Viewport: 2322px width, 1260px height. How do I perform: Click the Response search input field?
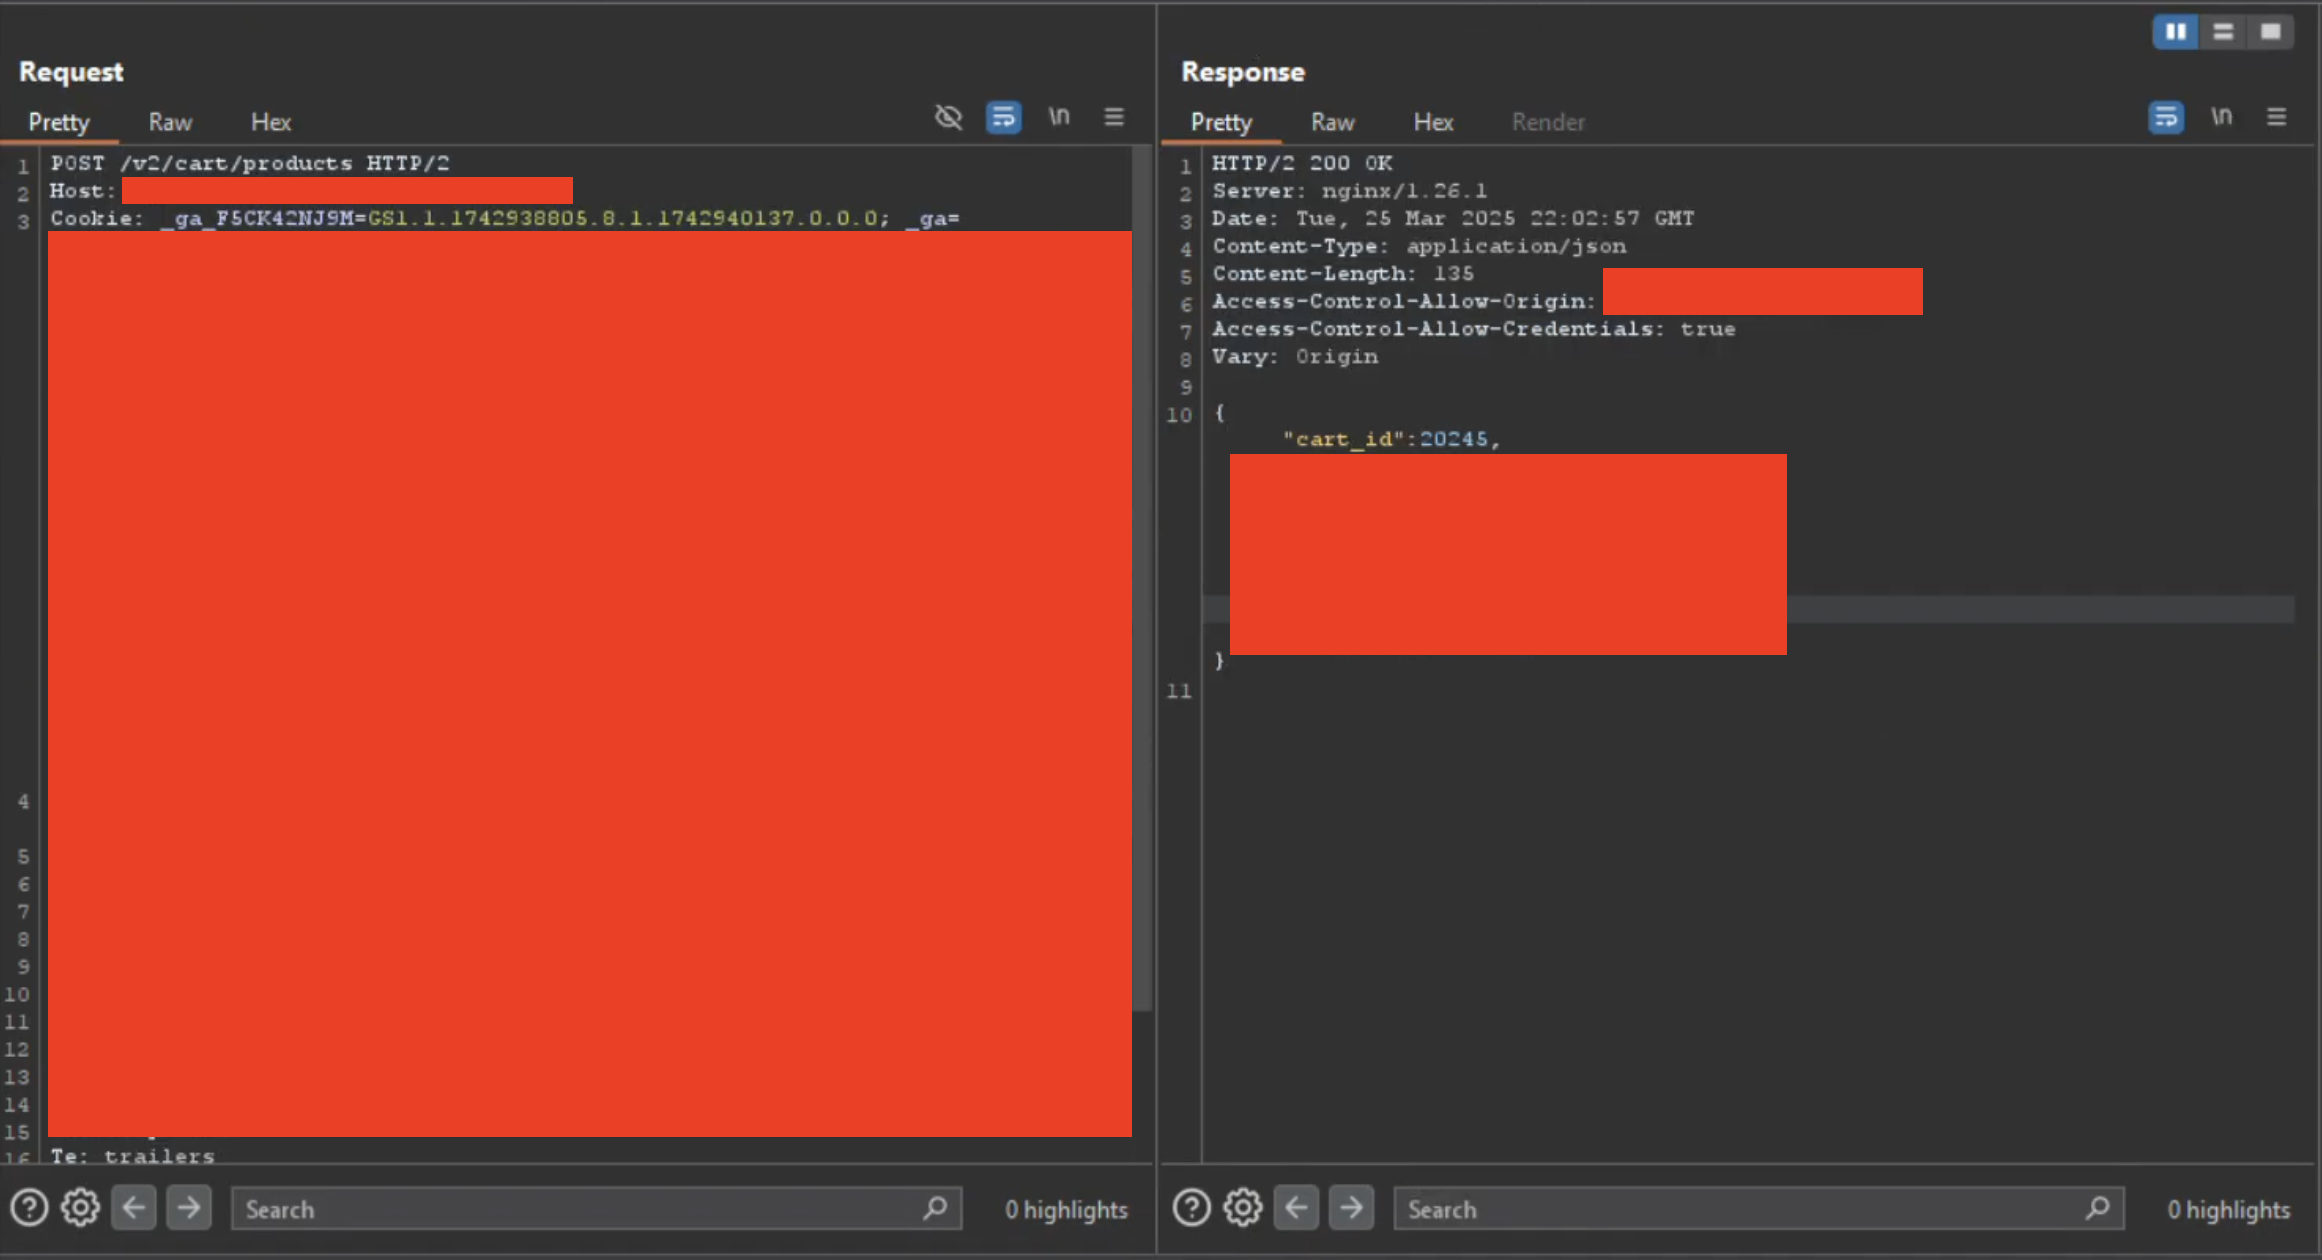(1759, 1209)
